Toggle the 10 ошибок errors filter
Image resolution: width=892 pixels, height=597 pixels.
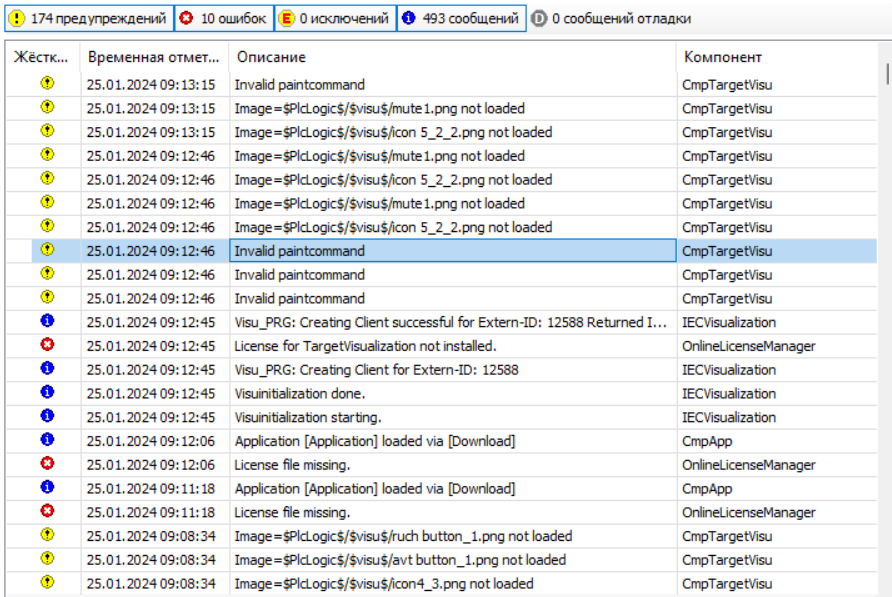pos(224,19)
